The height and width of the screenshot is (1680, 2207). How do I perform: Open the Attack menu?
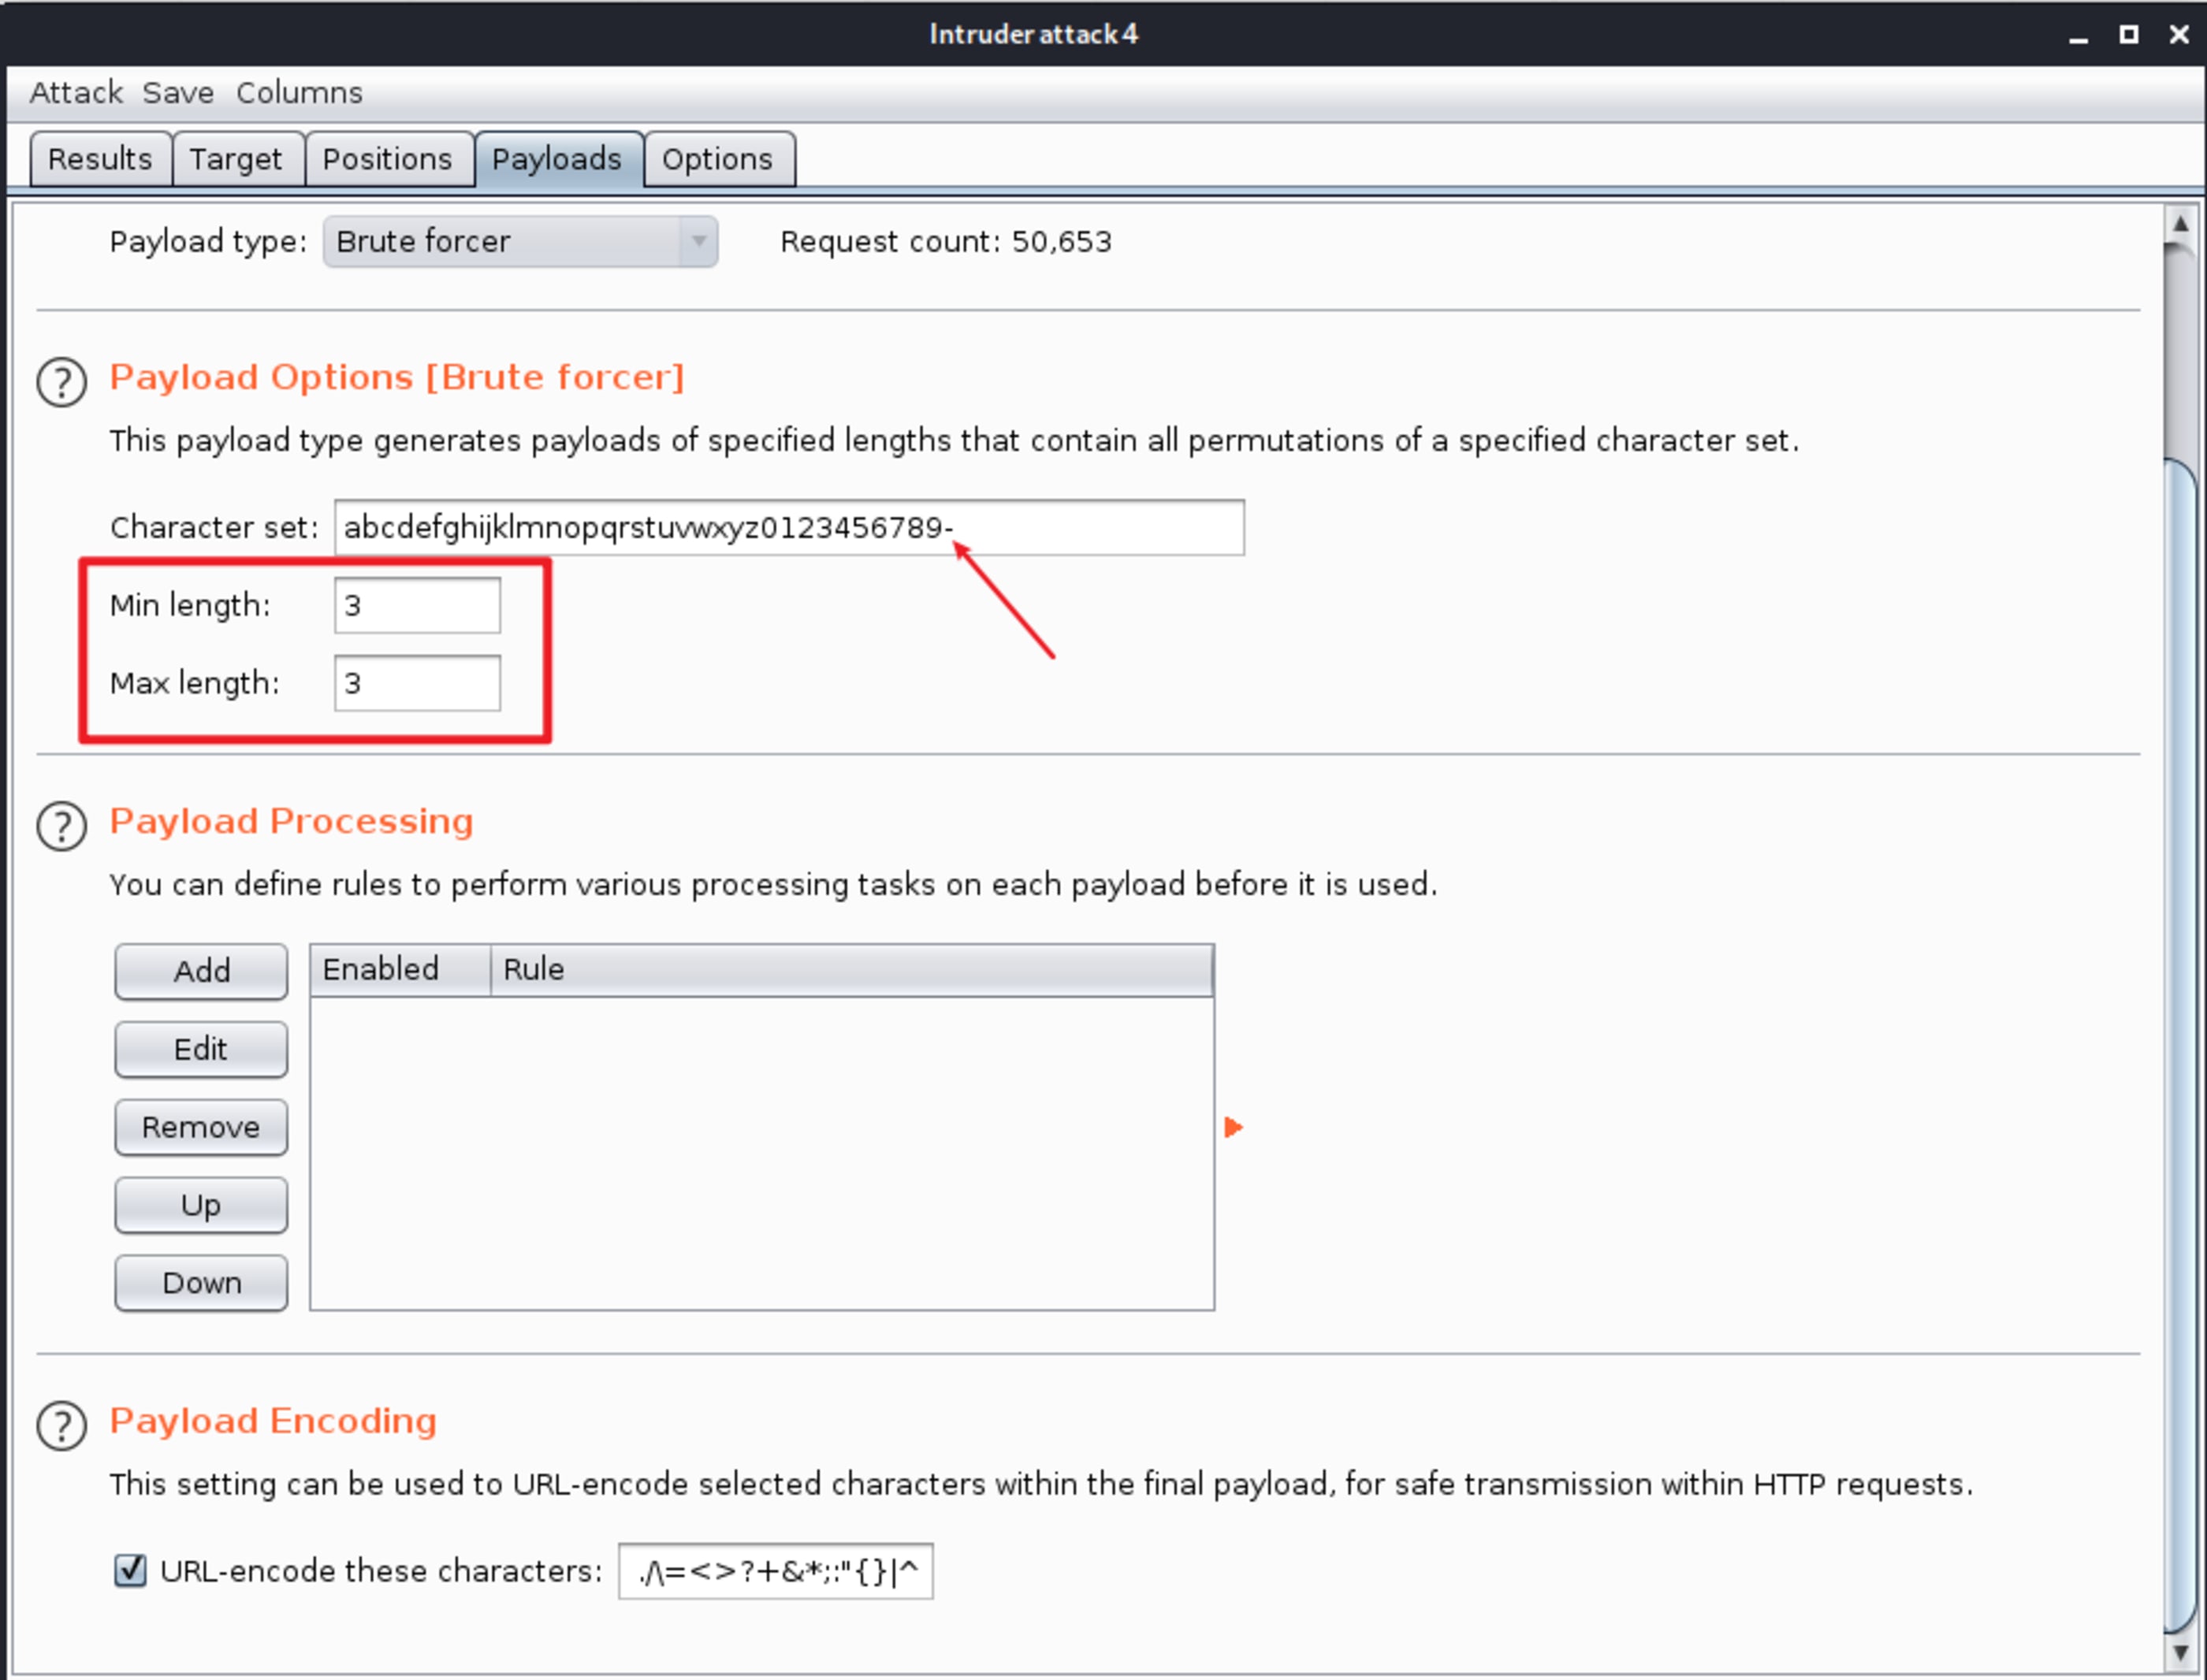76,93
